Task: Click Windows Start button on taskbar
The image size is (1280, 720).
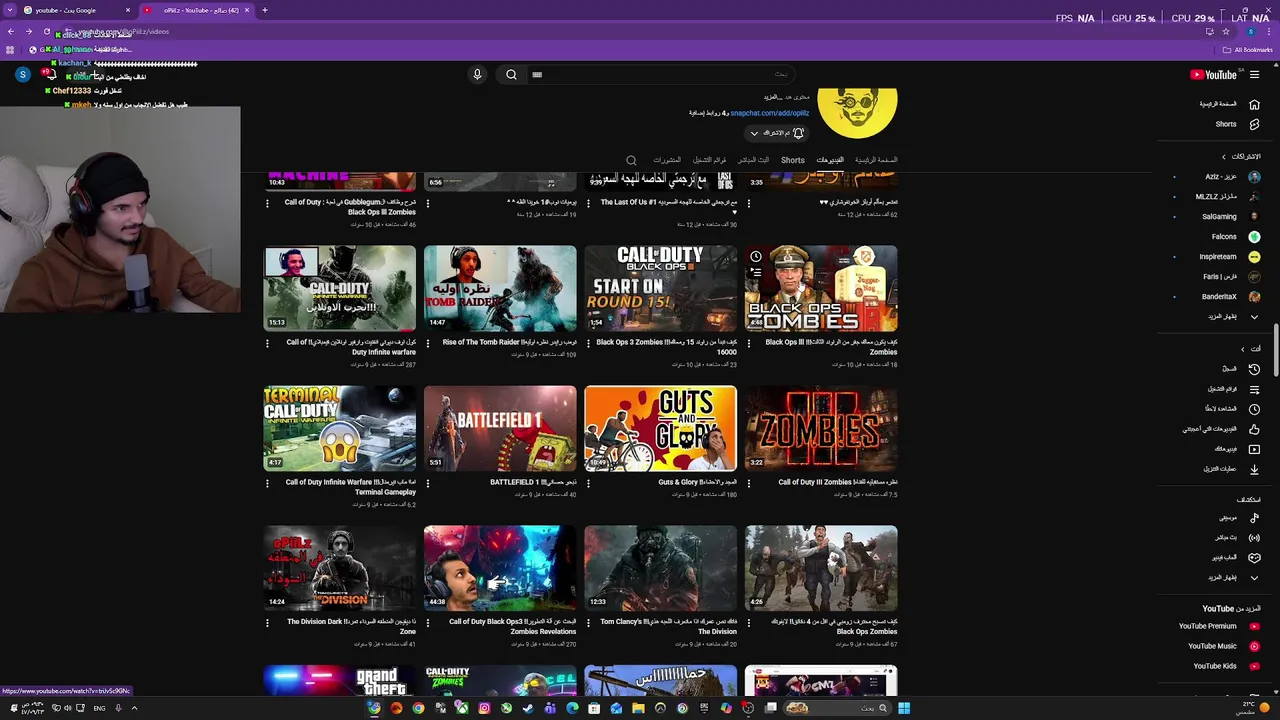Action: pyautogui.click(x=903, y=708)
